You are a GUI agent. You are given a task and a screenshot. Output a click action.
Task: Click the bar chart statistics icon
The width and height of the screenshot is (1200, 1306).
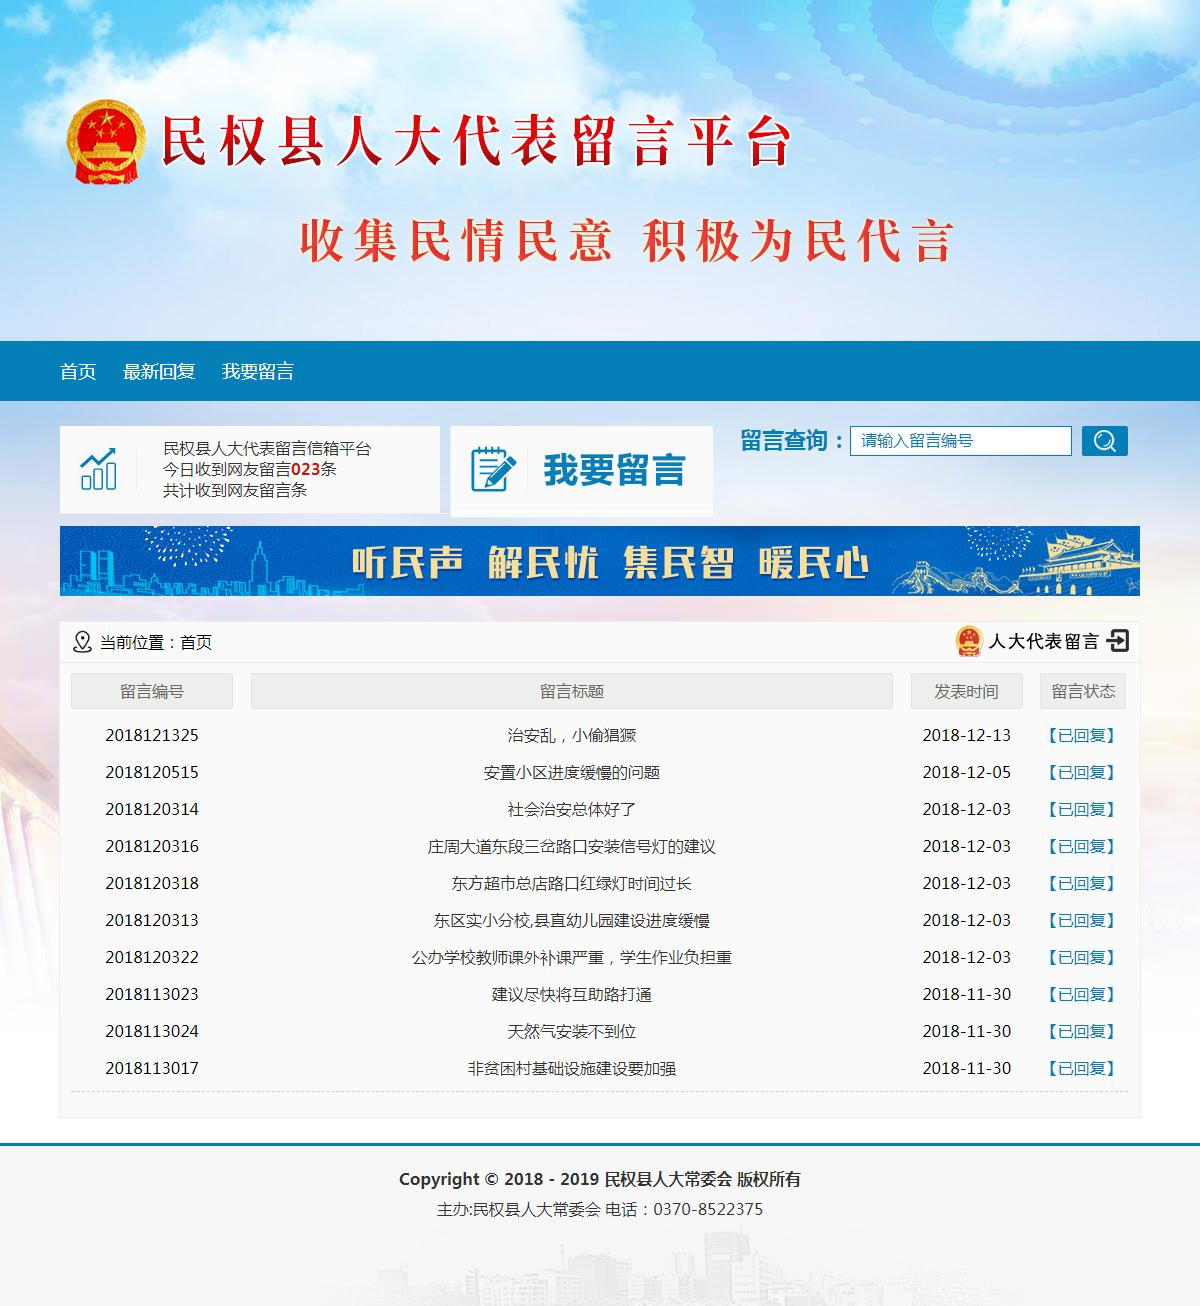pyautogui.click(x=97, y=468)
